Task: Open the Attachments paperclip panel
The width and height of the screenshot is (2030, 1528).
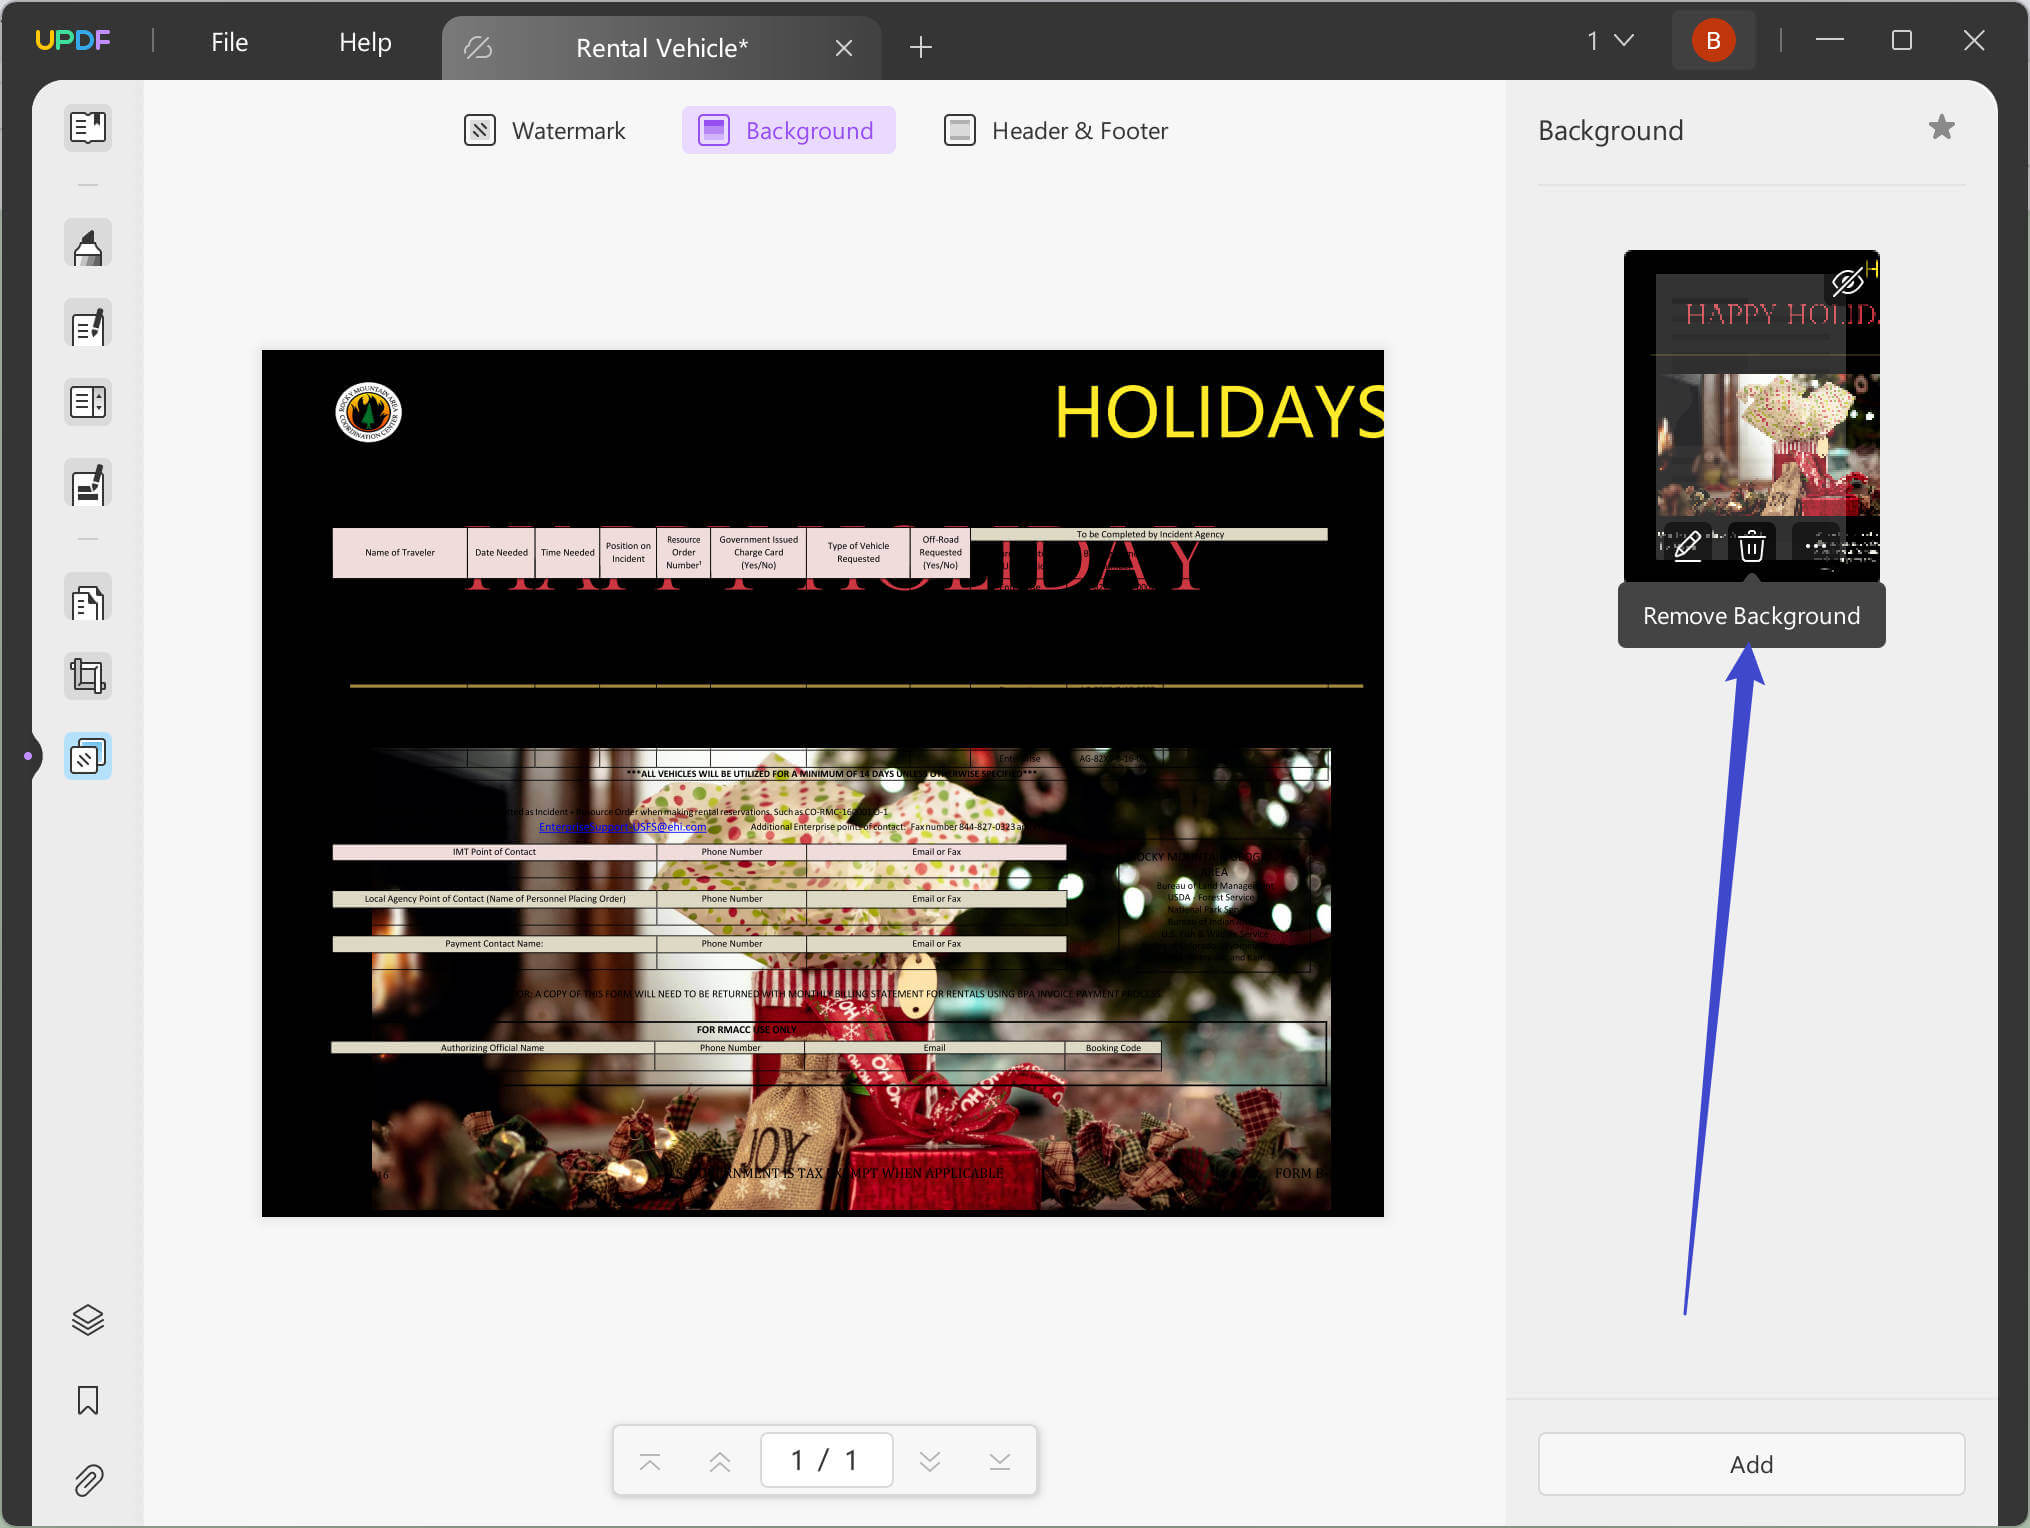Action: (x=88, y=1481)
